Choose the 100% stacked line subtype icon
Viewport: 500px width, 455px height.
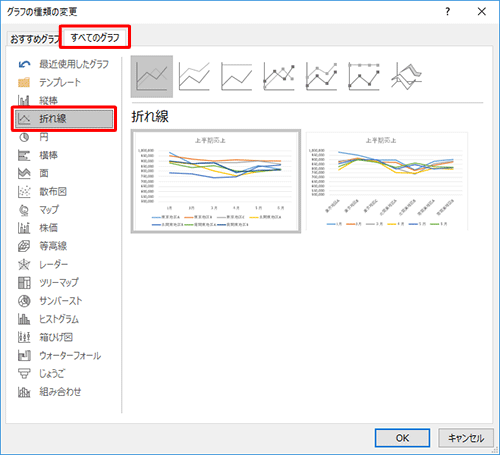pyautogui.click(x=236, y=76)
